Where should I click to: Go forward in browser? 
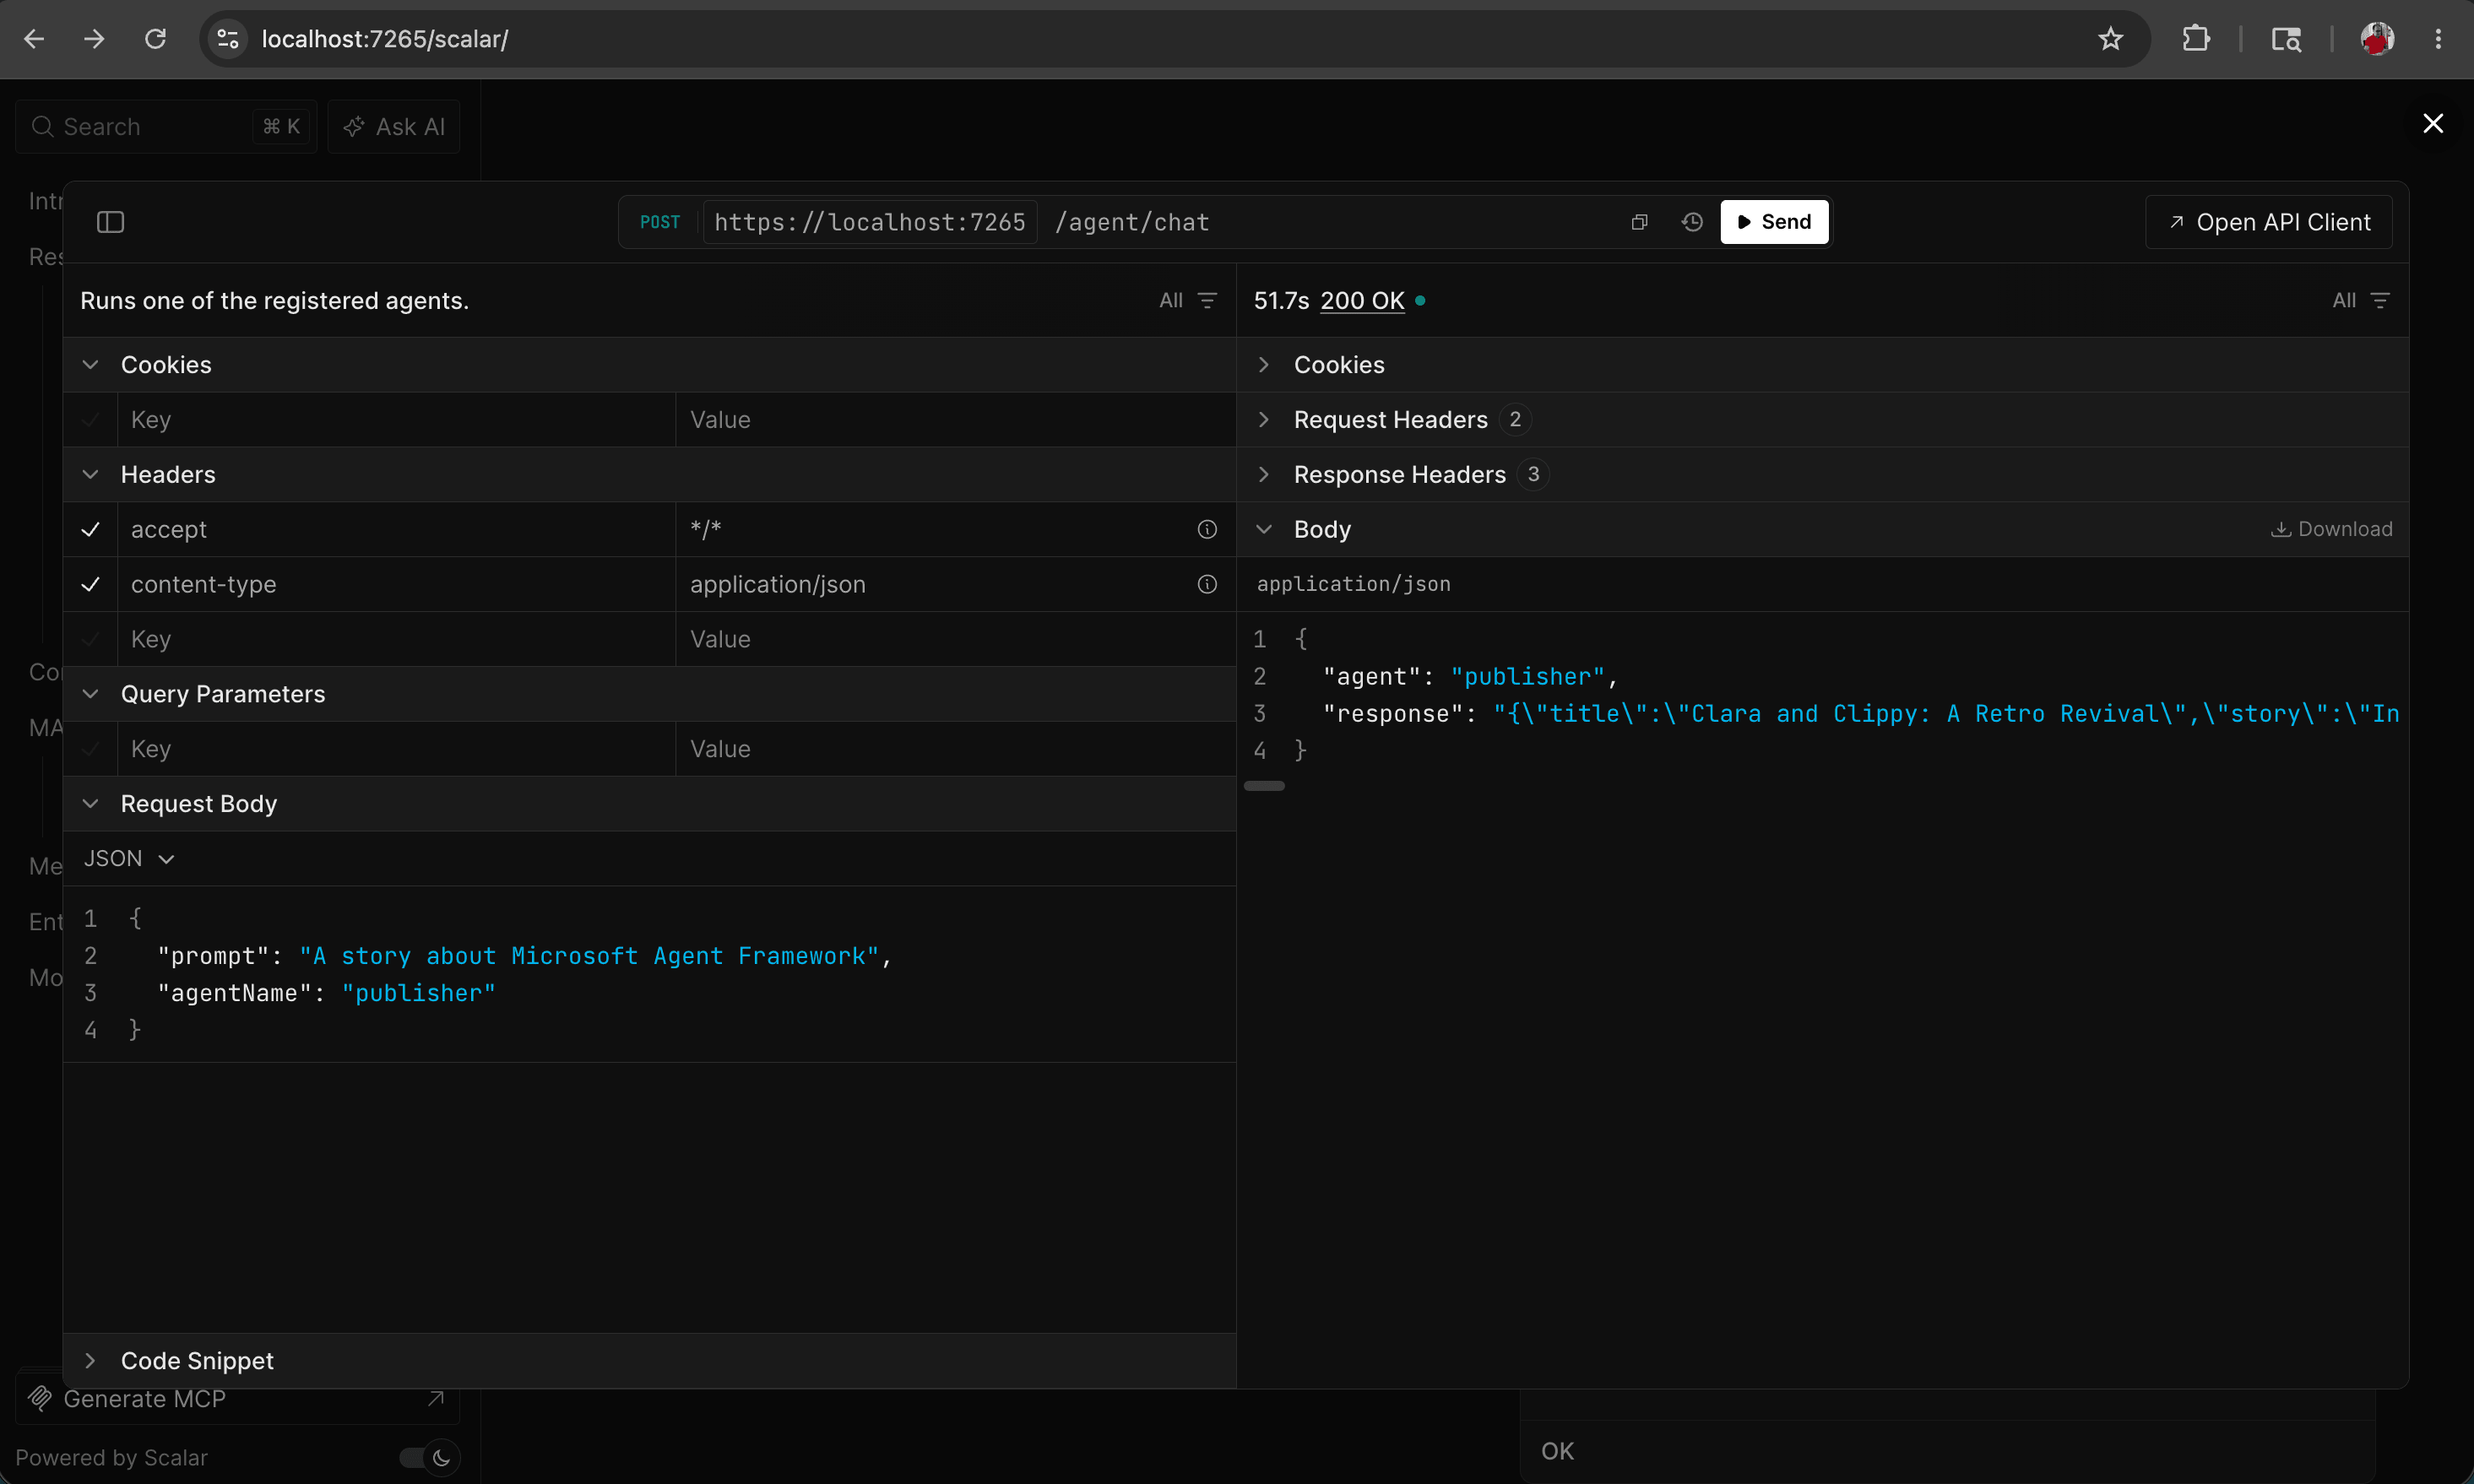(x=94, y=39)
